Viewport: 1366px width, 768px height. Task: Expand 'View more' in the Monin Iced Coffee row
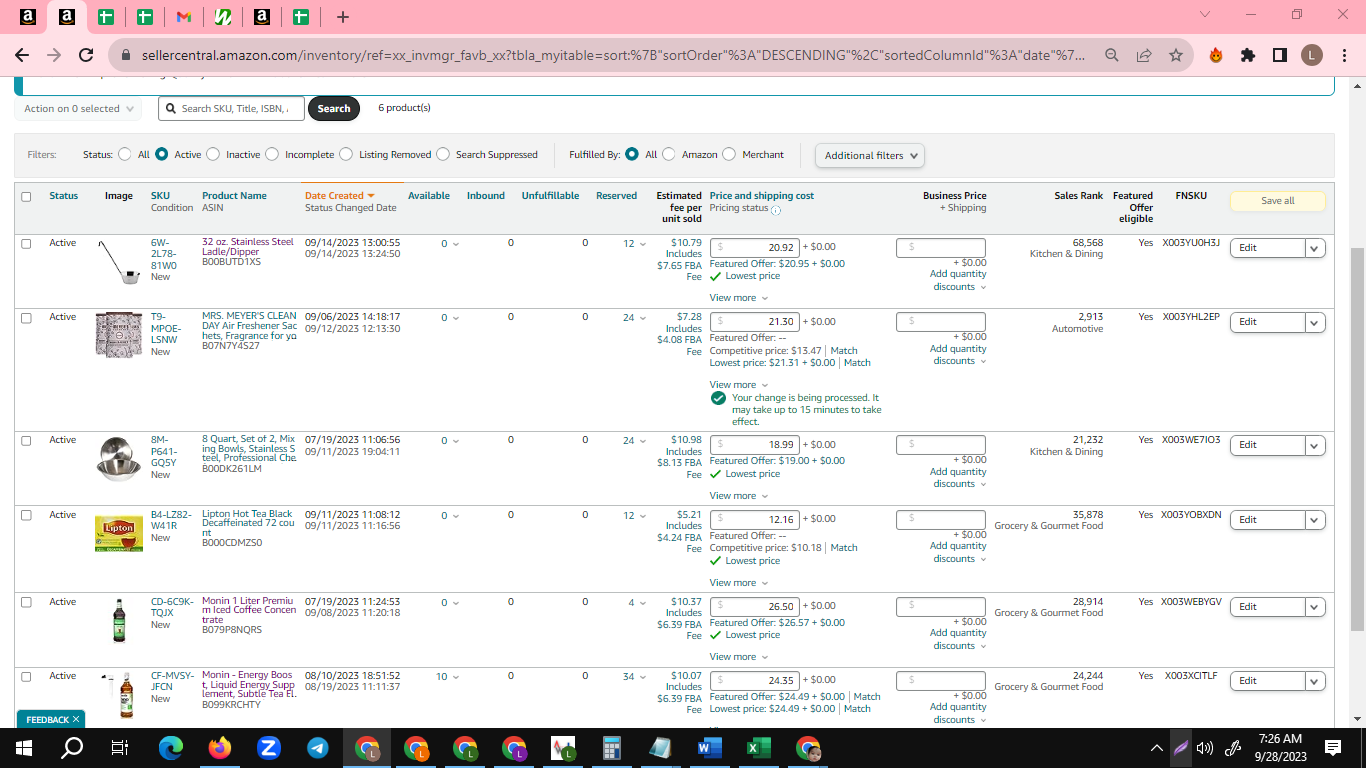coord(739,657)
